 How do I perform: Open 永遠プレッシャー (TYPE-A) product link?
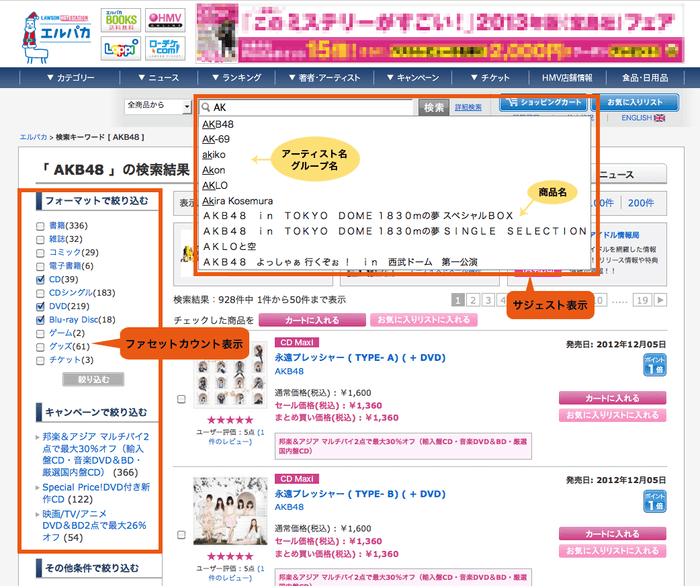pyautogui.click(x=360, y=357)
